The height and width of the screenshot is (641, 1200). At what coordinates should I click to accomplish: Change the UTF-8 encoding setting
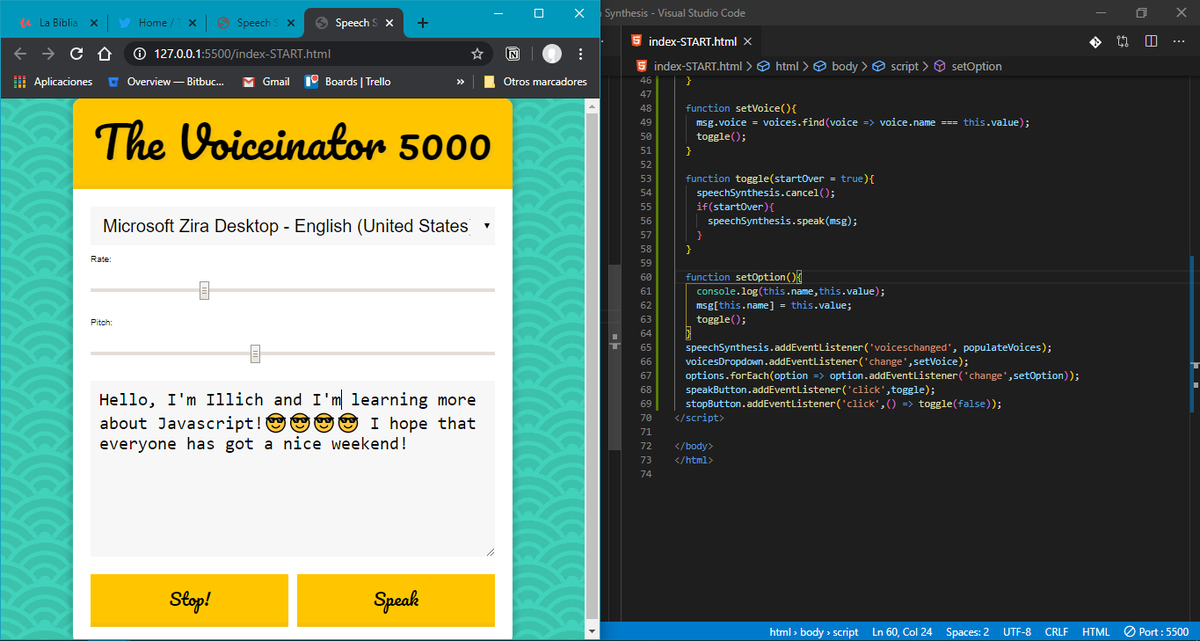pos(1015,632)
